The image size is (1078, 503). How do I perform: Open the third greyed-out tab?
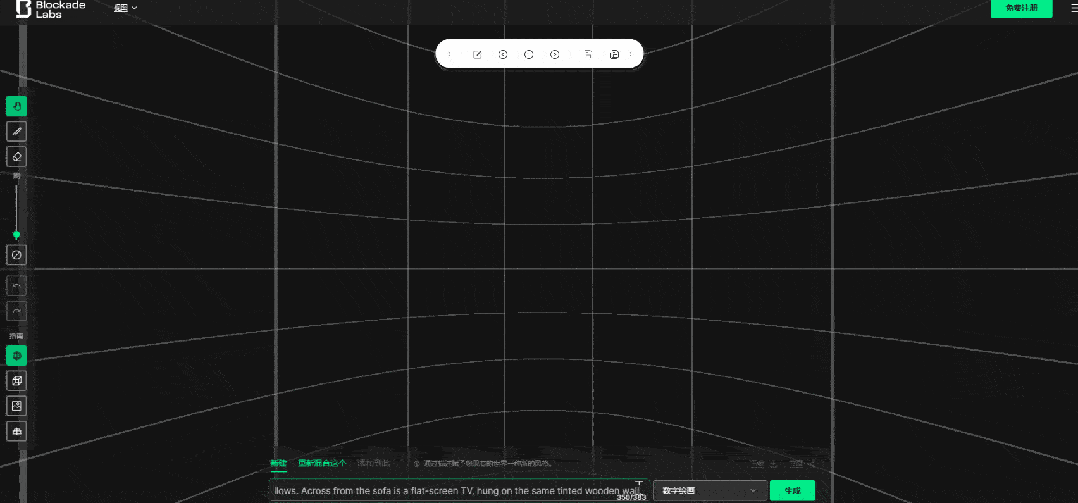click(373, 463)
